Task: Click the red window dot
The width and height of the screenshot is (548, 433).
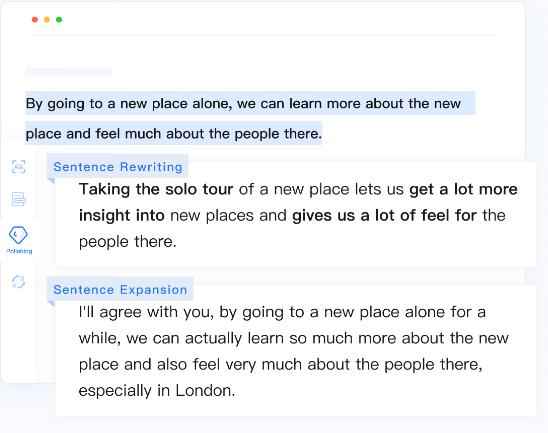Action: pyautogui.click(x=35, y=20)
